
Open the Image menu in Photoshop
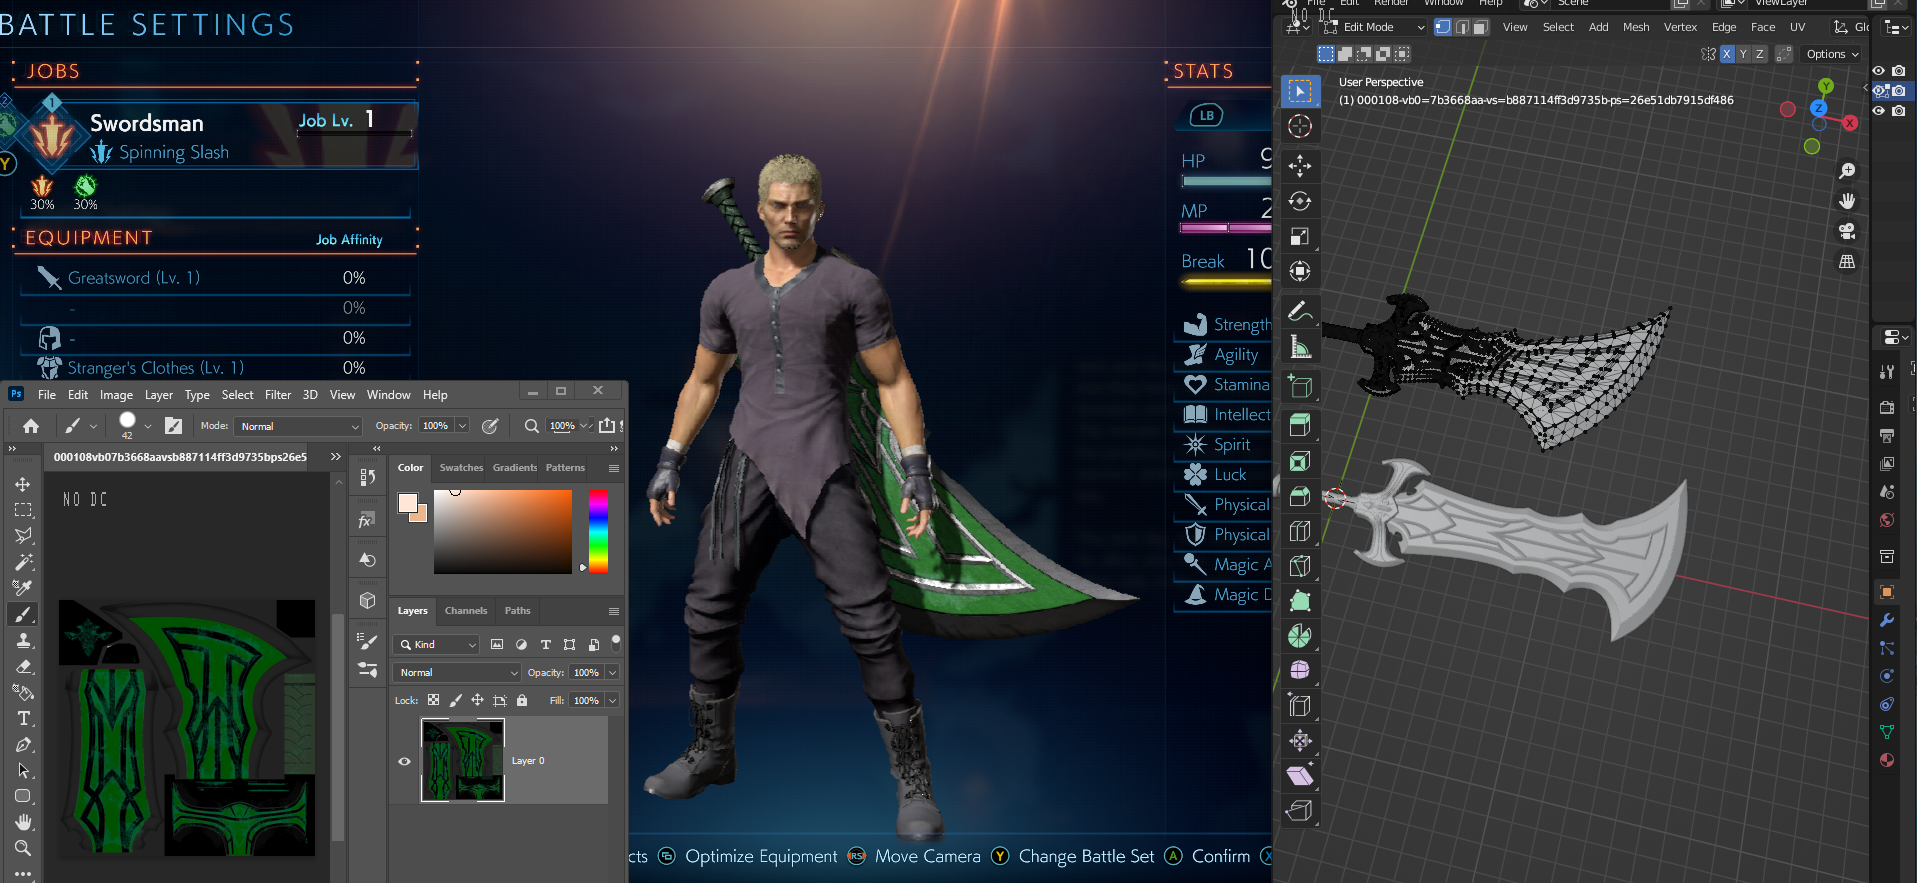tap(116, 395)
